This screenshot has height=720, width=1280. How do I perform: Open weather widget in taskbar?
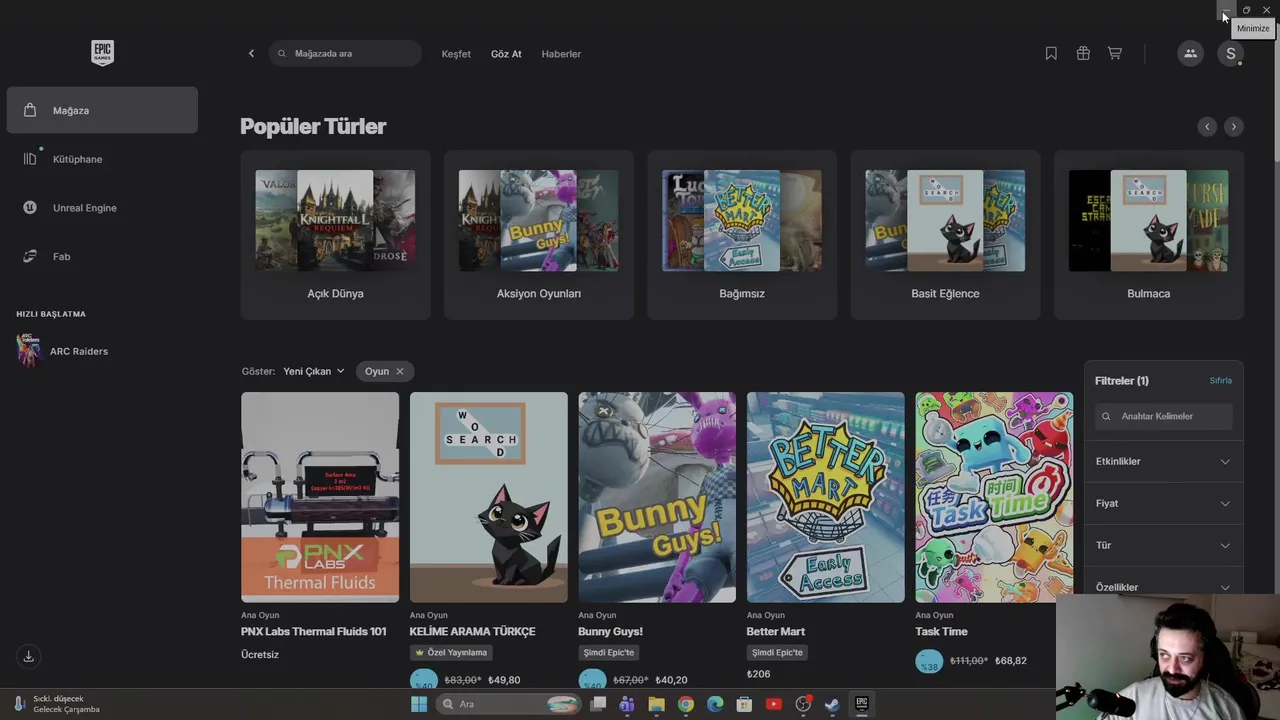click(56, 704)
